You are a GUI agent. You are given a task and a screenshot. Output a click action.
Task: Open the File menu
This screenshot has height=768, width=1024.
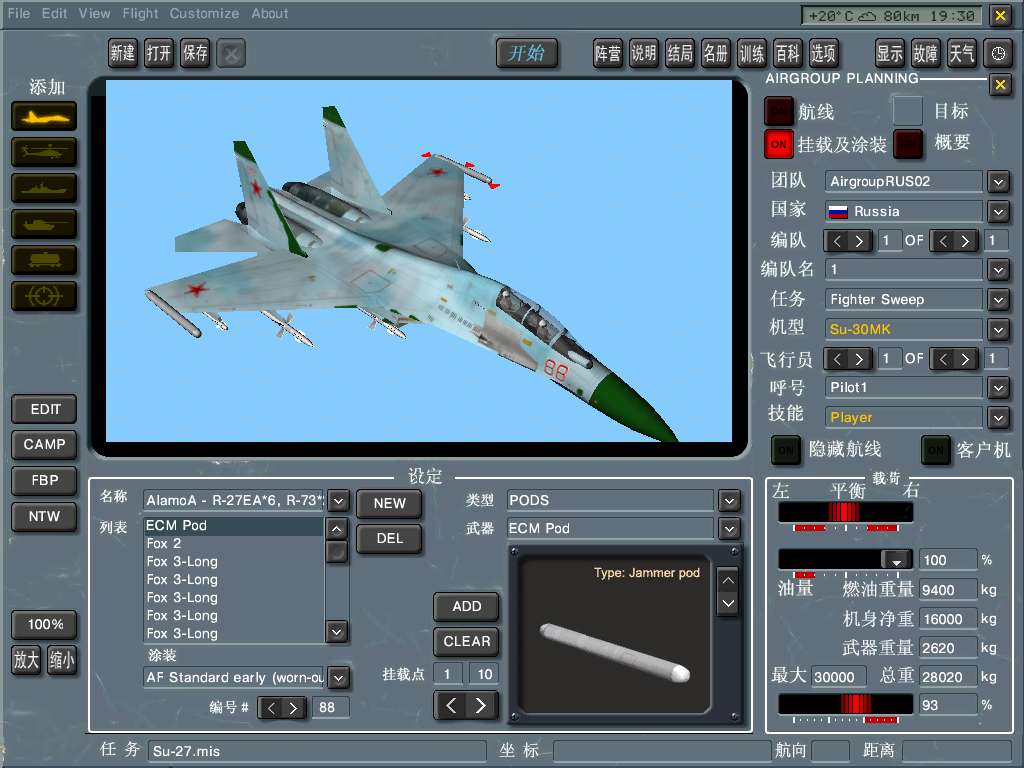(19, 13)
